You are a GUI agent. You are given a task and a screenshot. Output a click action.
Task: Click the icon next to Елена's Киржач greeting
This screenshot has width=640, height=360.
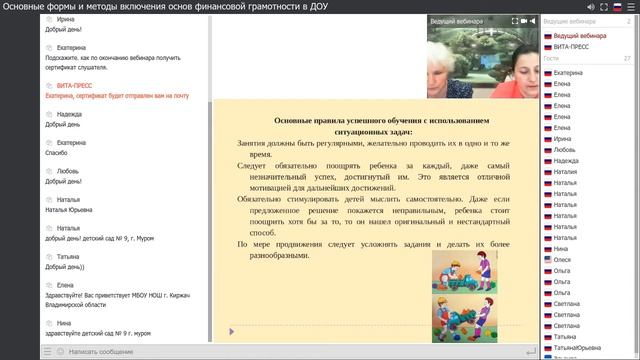tap(49, 285)
